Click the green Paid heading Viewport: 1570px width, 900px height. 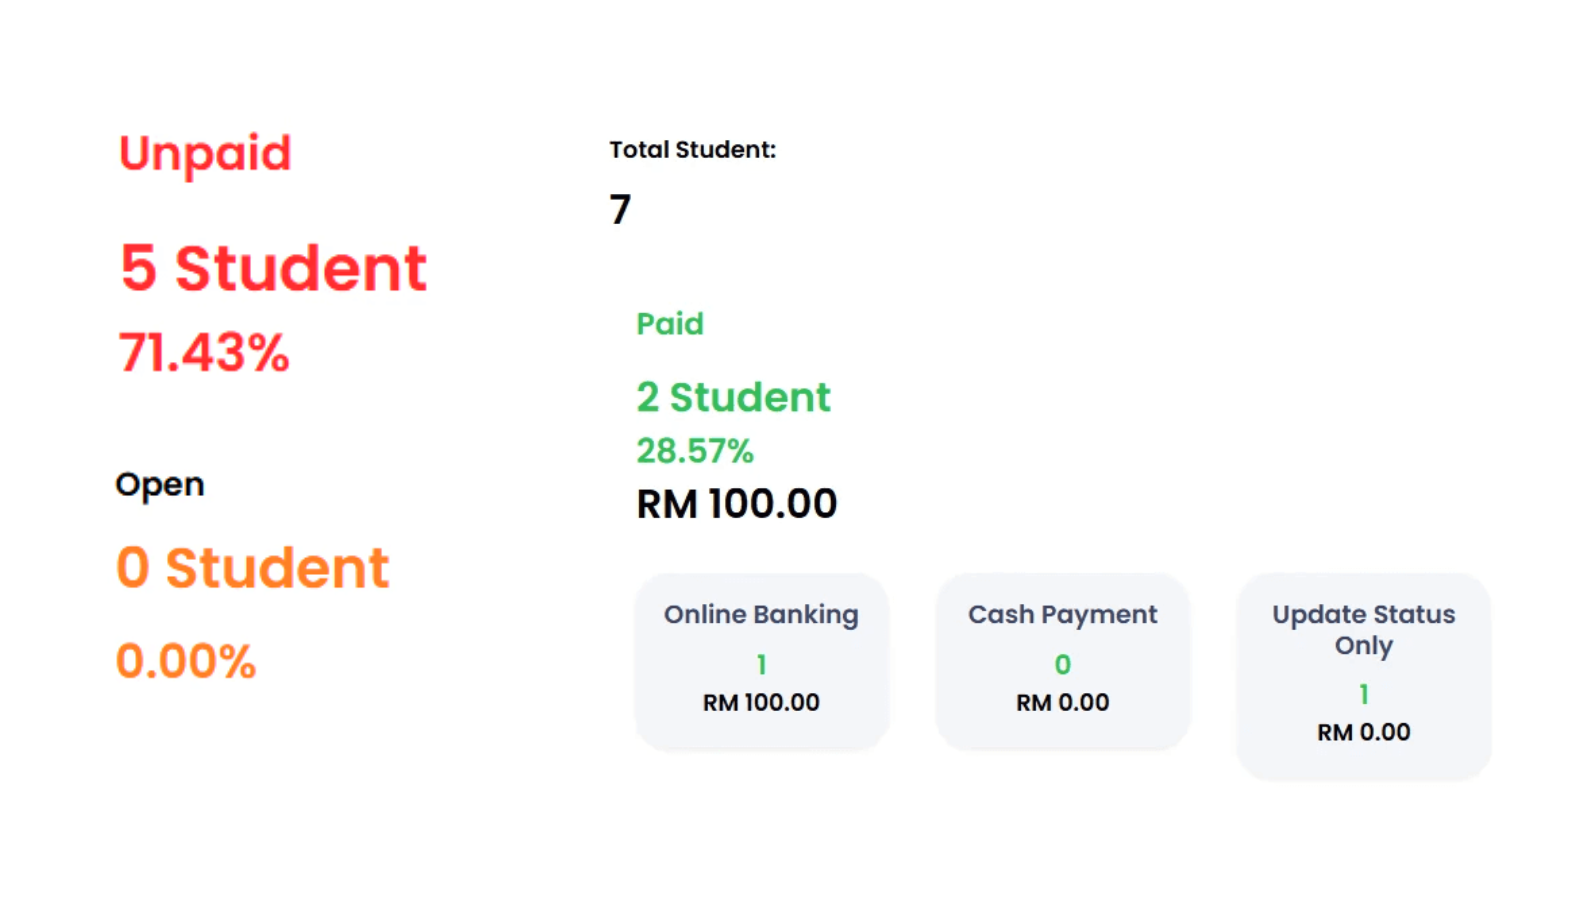[670, 324]
